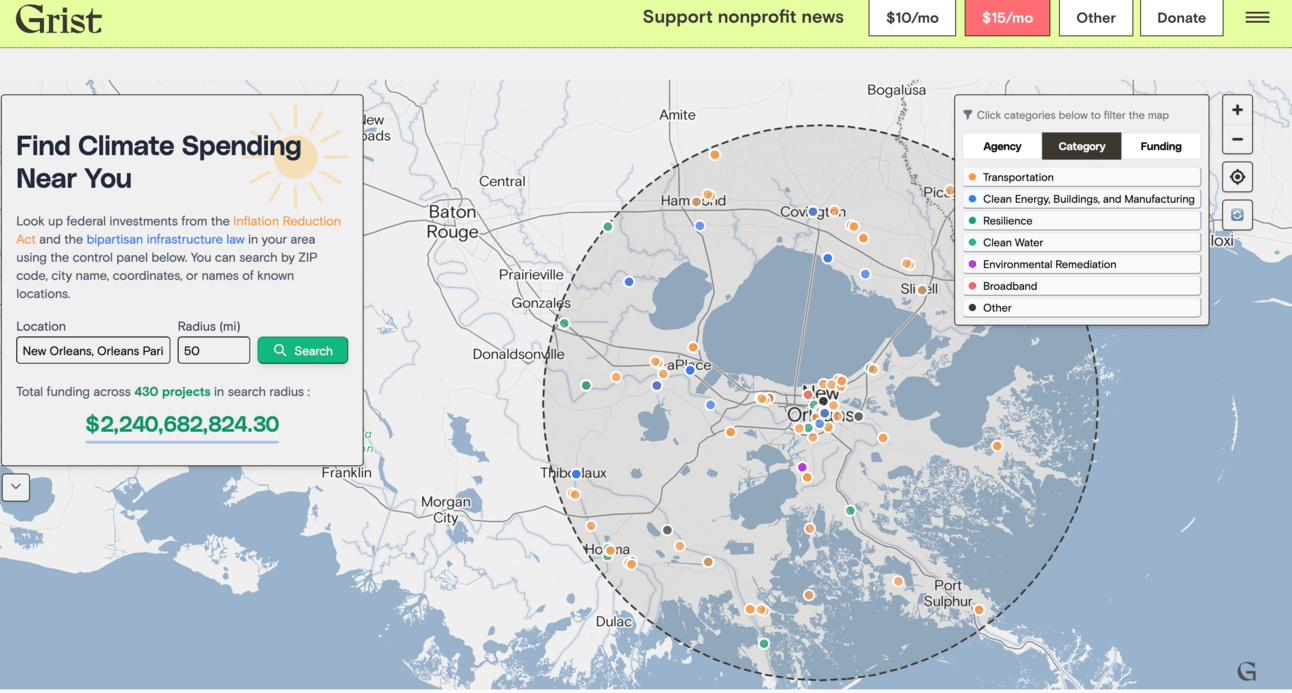Open the hamburger navigation menu

[x=1257, y=17]
